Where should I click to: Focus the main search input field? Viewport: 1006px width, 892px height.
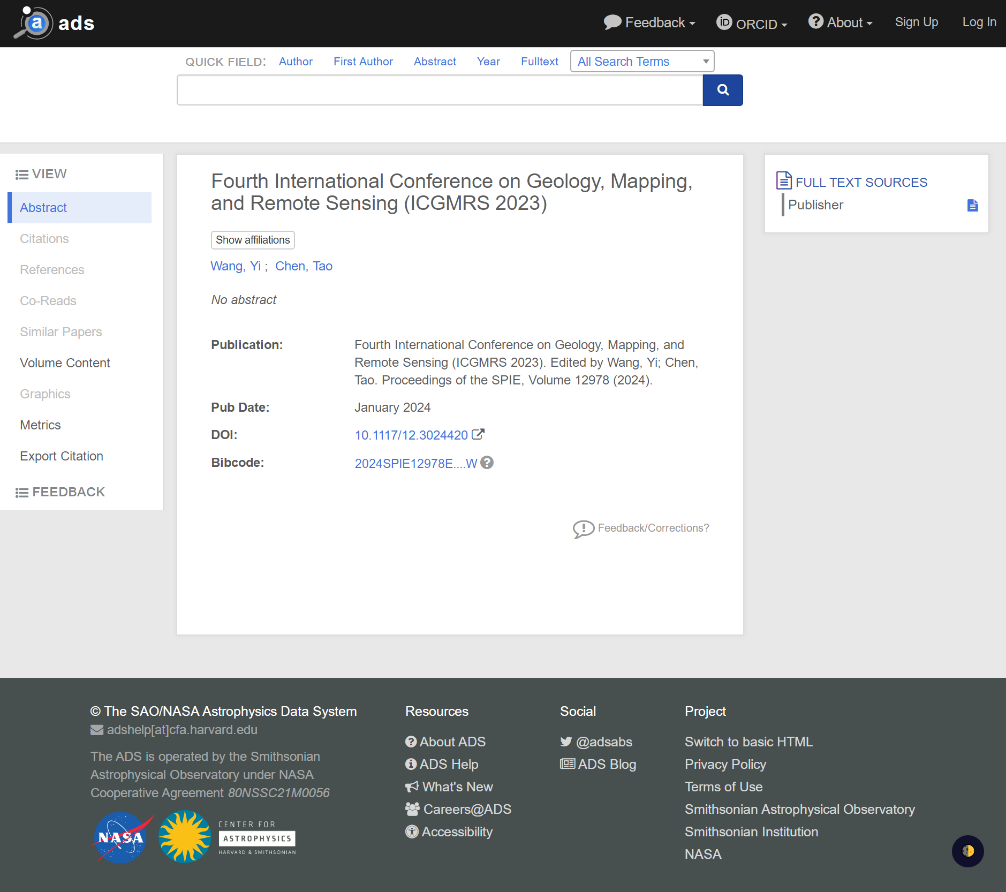click(440, 90)
